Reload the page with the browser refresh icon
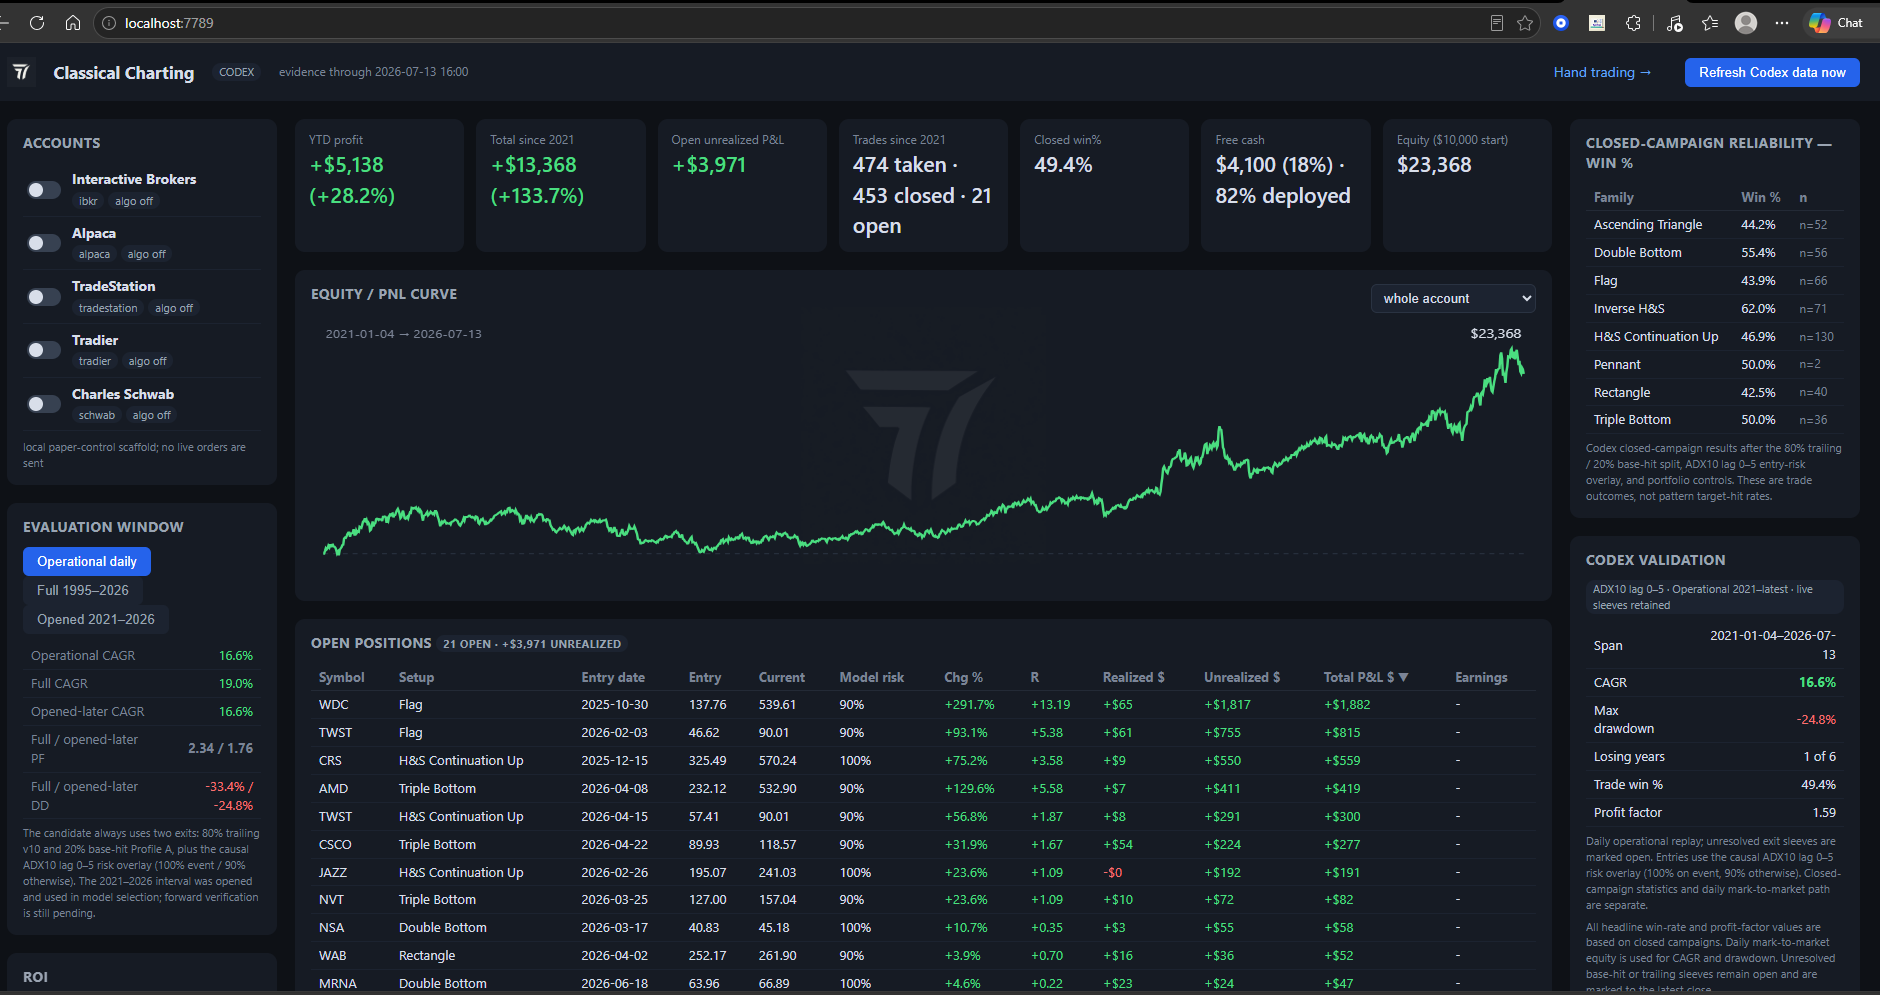The height and width of the screenshot is (995, 1880). point(37,23)
